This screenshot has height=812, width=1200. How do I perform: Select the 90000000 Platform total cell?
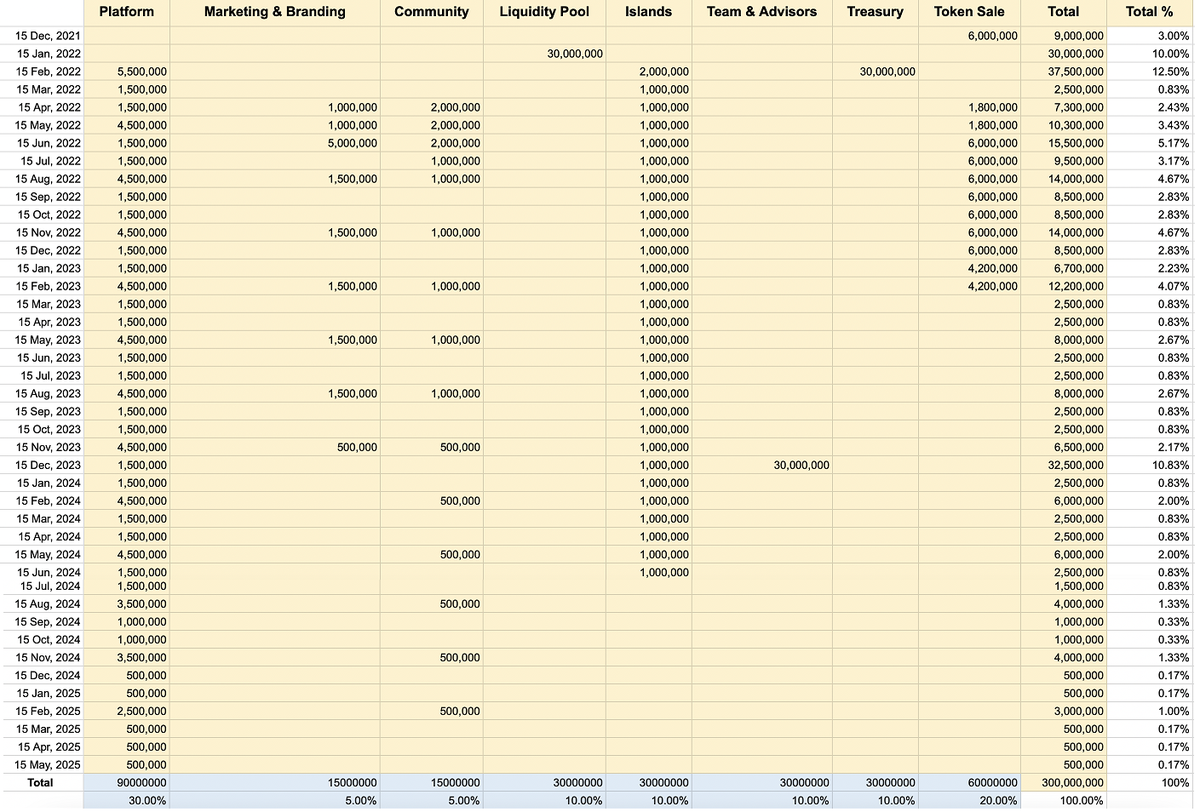139,783
